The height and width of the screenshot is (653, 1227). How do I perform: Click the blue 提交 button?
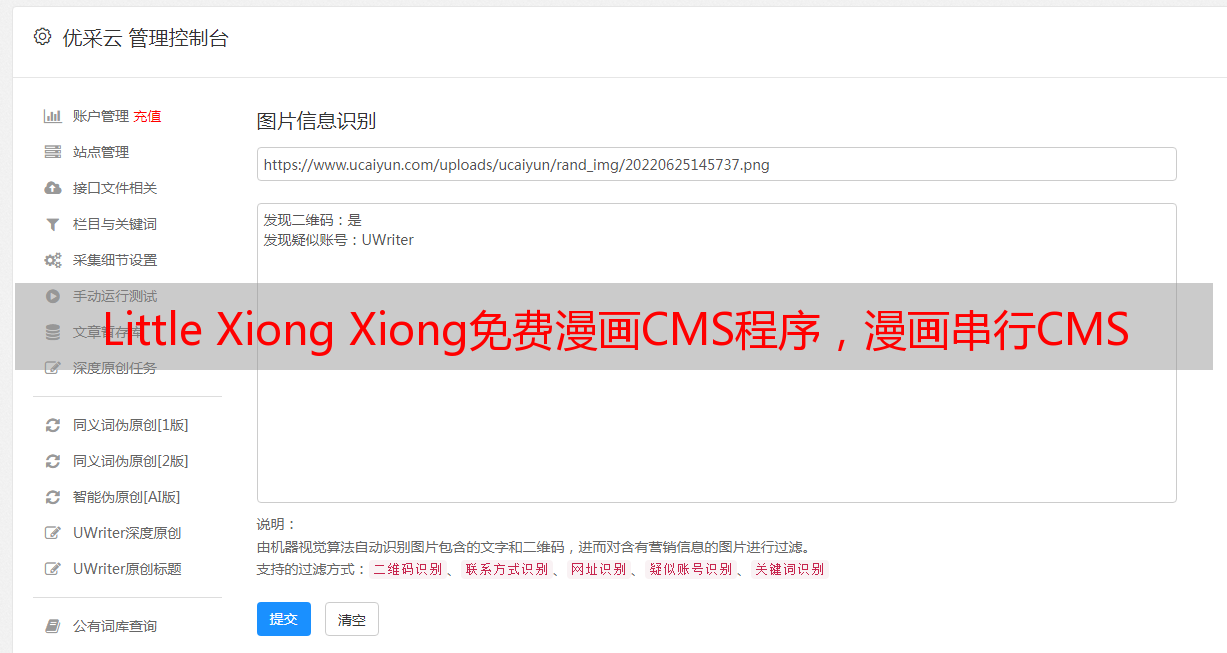pyautogui.click(x=284, y=619)
